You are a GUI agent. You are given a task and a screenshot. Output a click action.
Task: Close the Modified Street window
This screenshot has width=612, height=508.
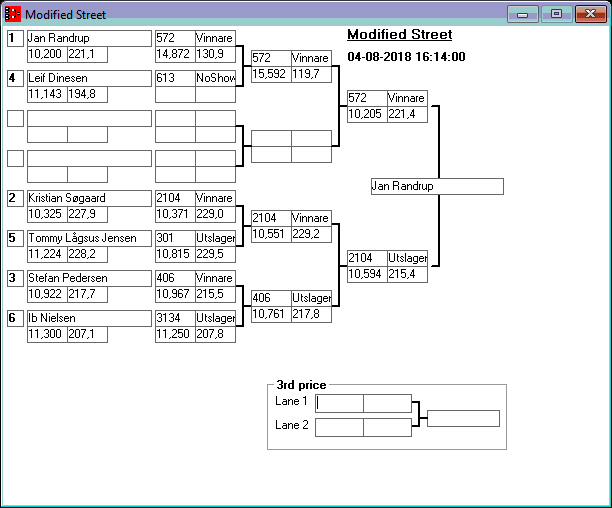pyautogui.click(x=589, y=14)
